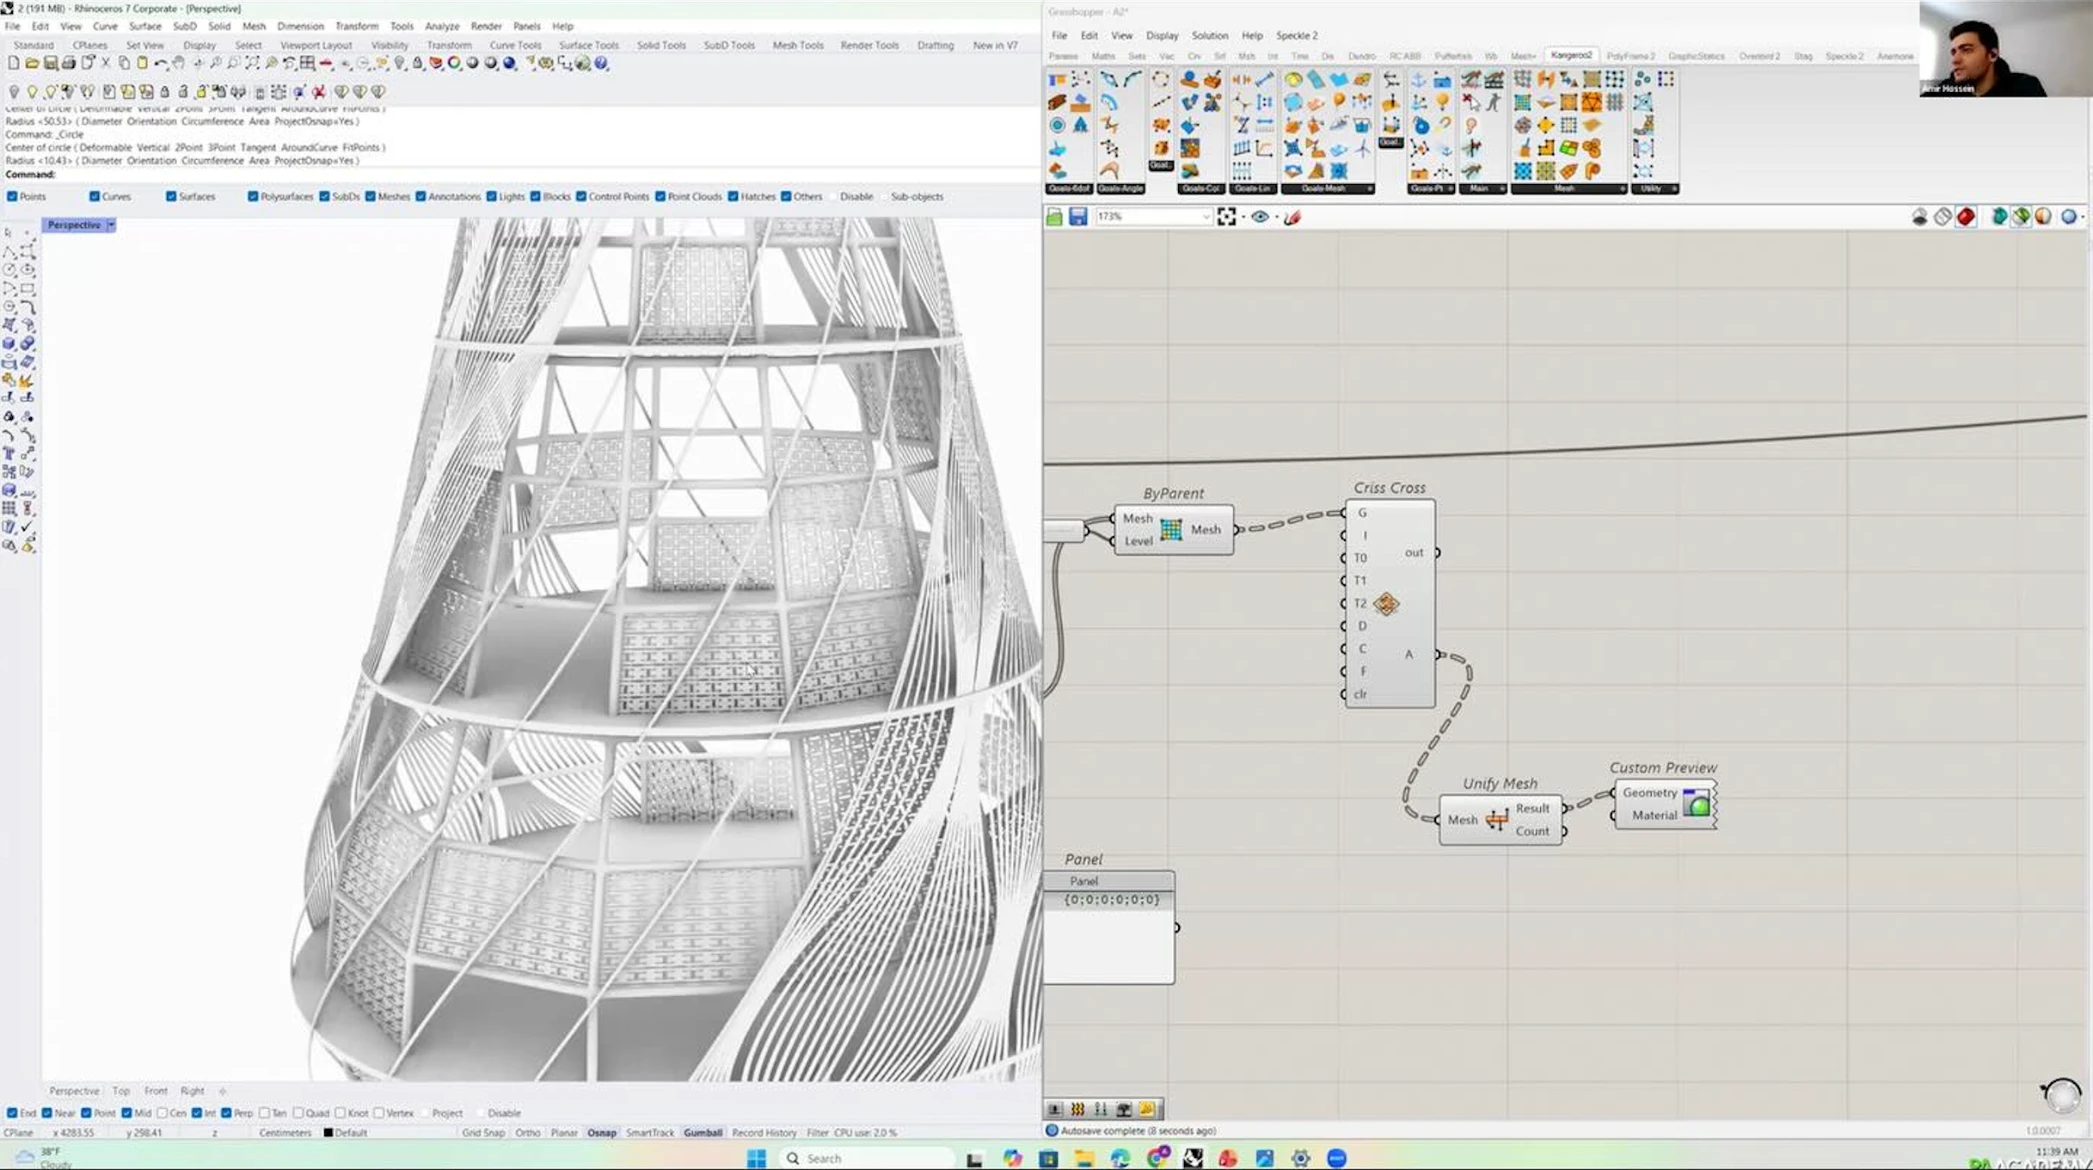Open the Solution menu in Grasshopper

(1208, 35)
